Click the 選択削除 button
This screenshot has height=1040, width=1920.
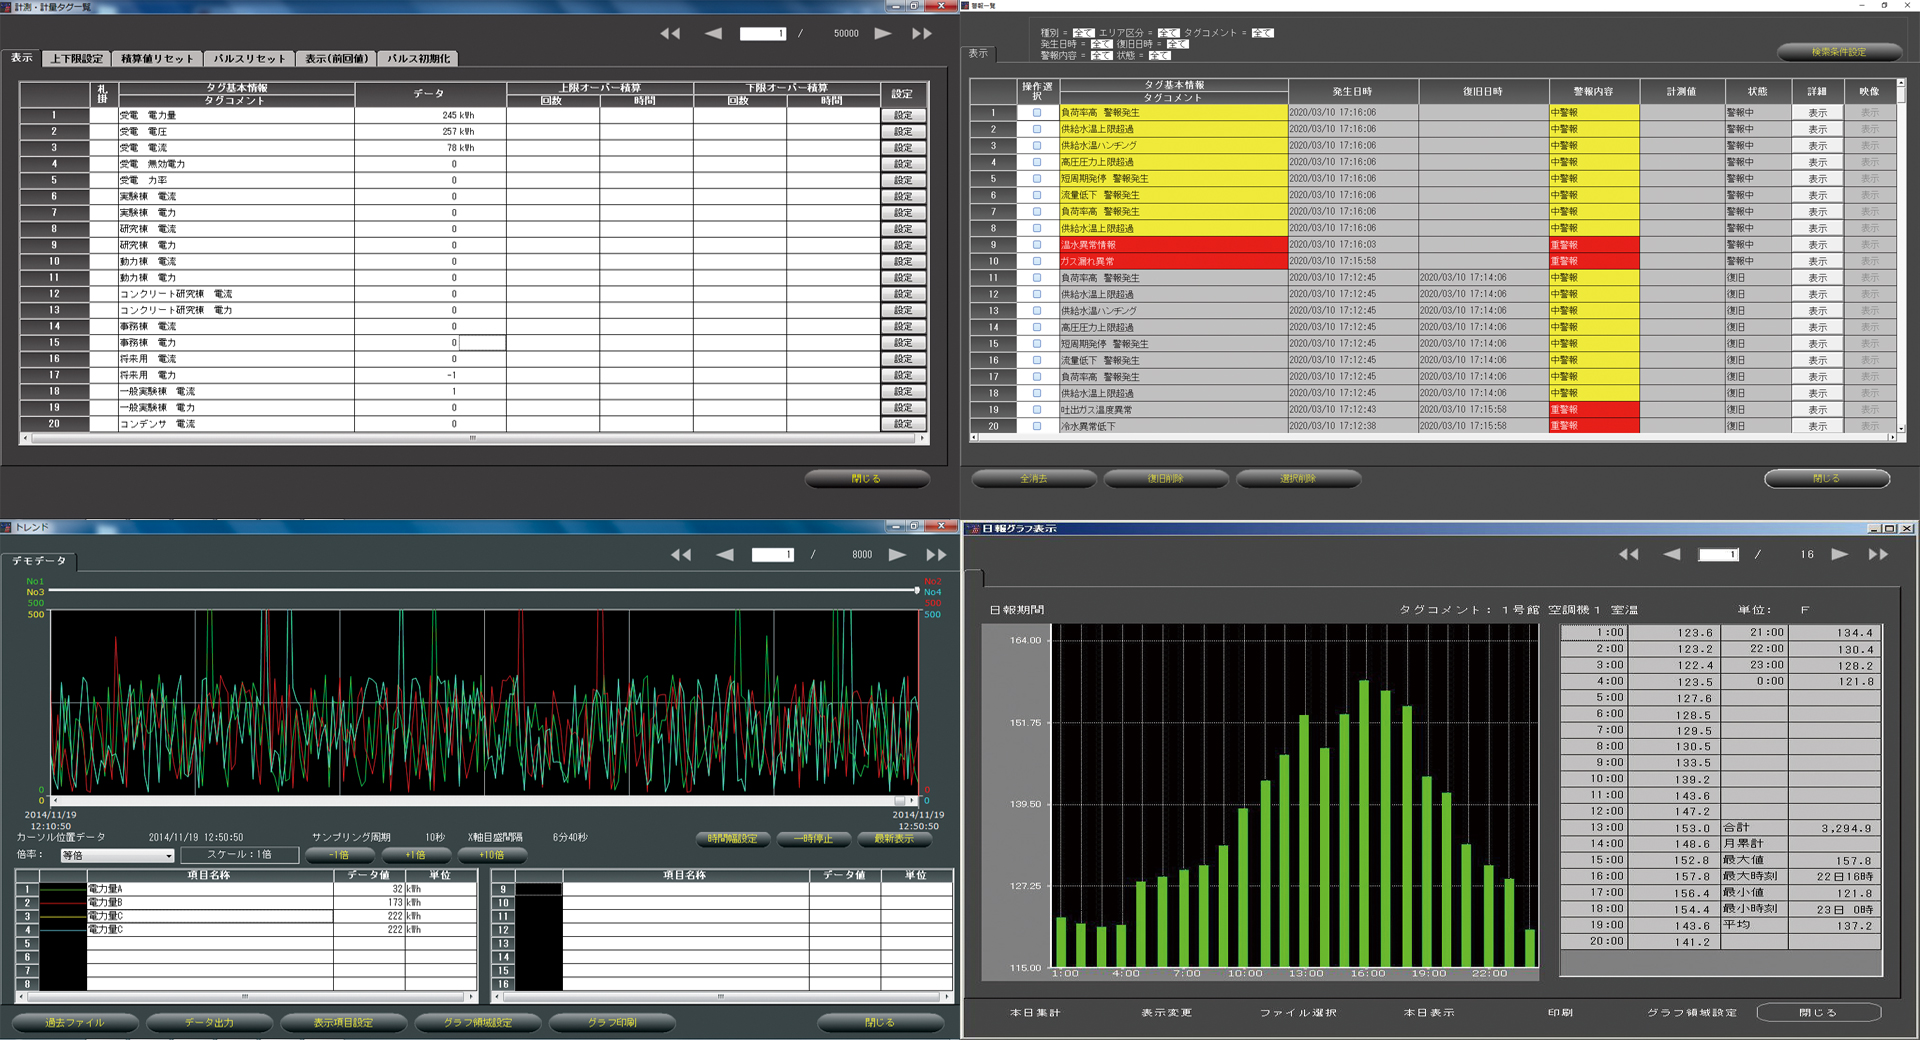click(x=1298, y=479)
